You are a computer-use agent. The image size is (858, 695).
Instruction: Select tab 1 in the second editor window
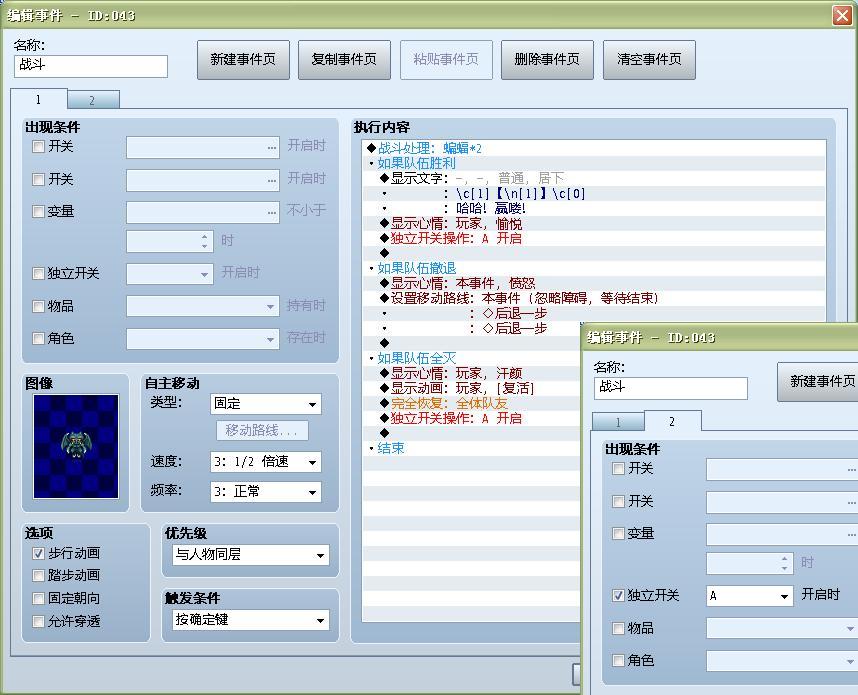[x=617, y=422]
